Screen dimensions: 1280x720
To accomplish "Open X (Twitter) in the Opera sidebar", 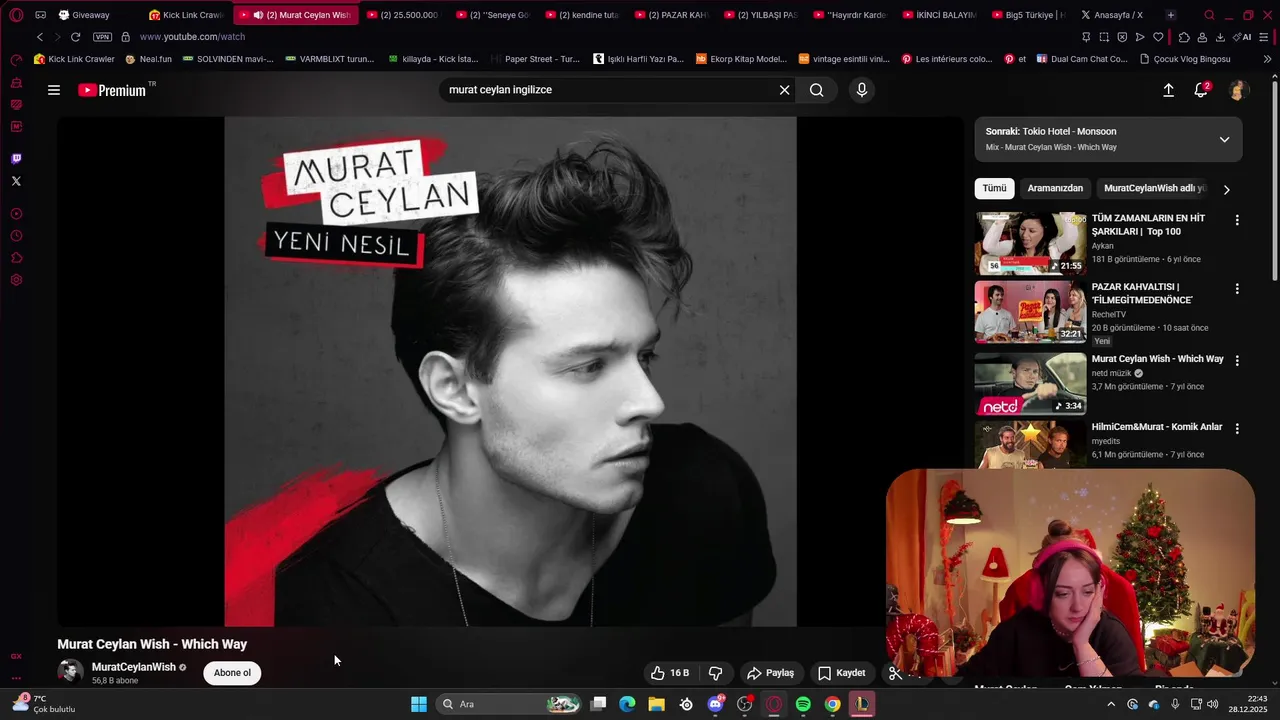I will [16, 181].
